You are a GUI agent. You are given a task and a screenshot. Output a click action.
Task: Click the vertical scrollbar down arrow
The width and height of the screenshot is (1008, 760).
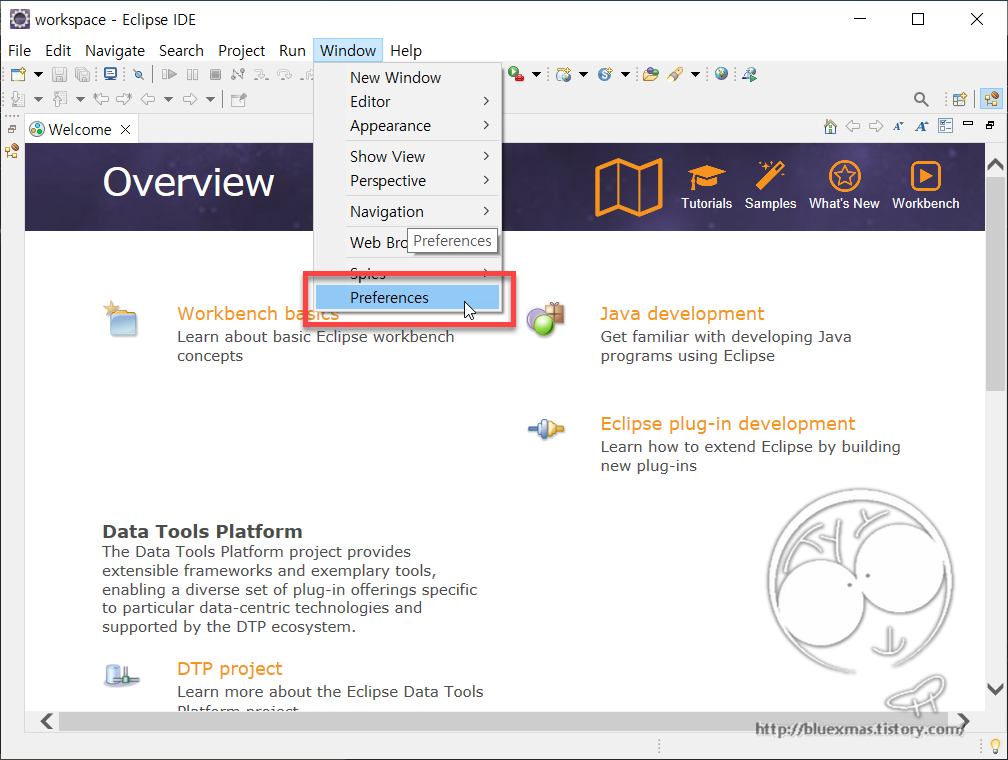[x=994, y=689]
